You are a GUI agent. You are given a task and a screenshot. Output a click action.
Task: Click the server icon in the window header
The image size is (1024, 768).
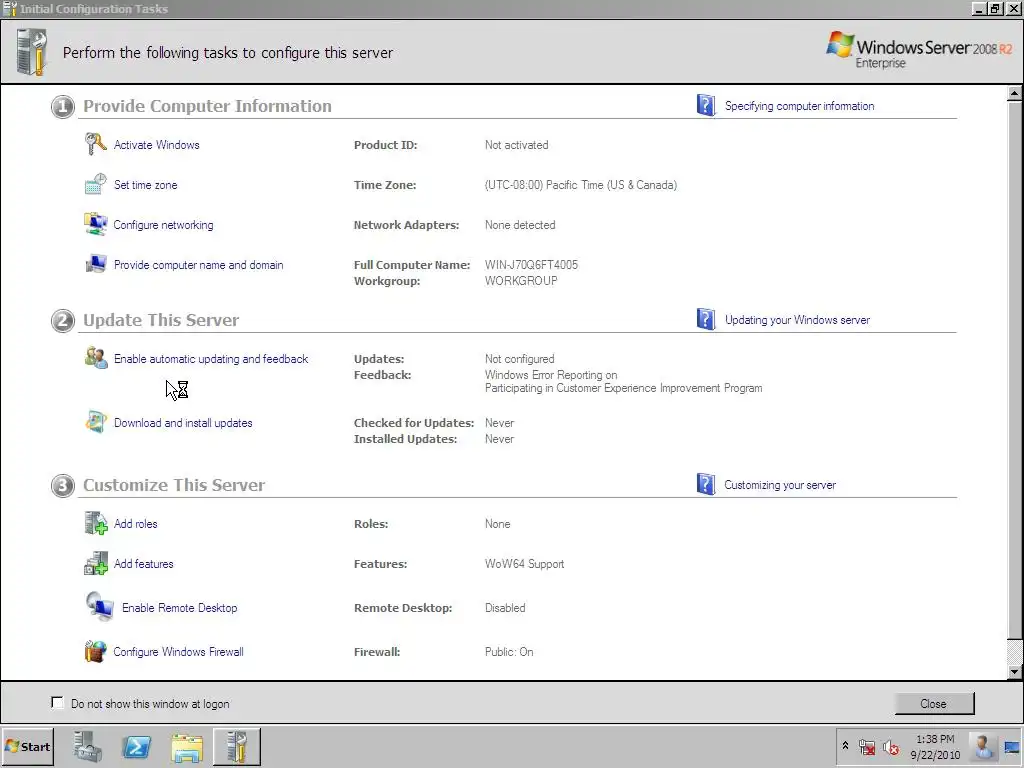31,52
